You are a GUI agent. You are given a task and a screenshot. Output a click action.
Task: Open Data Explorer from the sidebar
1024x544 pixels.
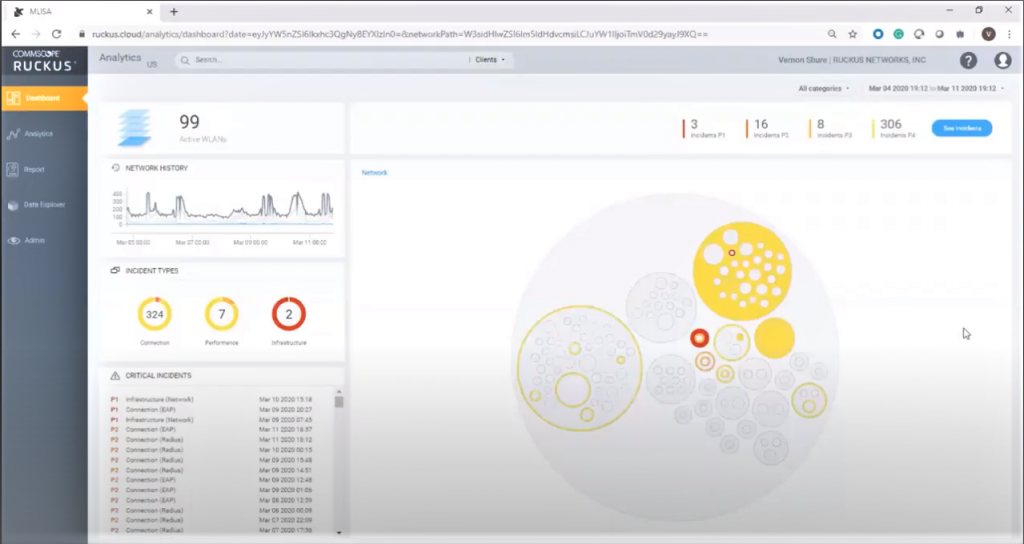[44, 205]
